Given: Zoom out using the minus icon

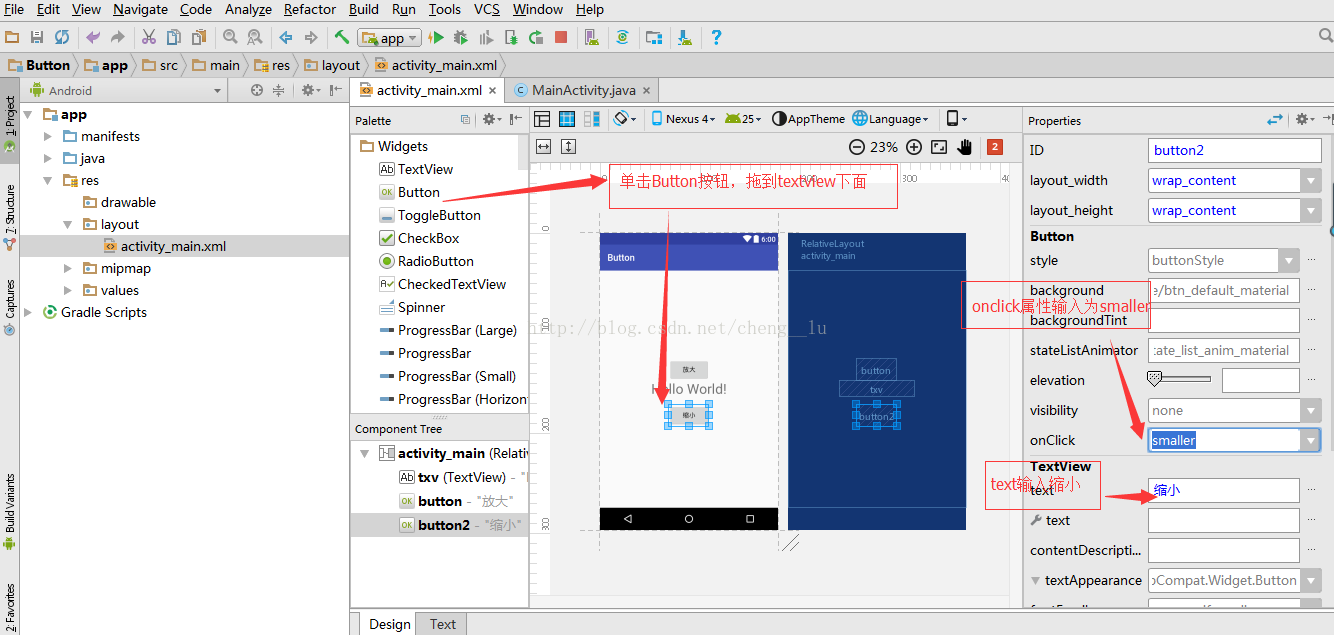Looking at the screenshot, I should click(x=857, y=147).
